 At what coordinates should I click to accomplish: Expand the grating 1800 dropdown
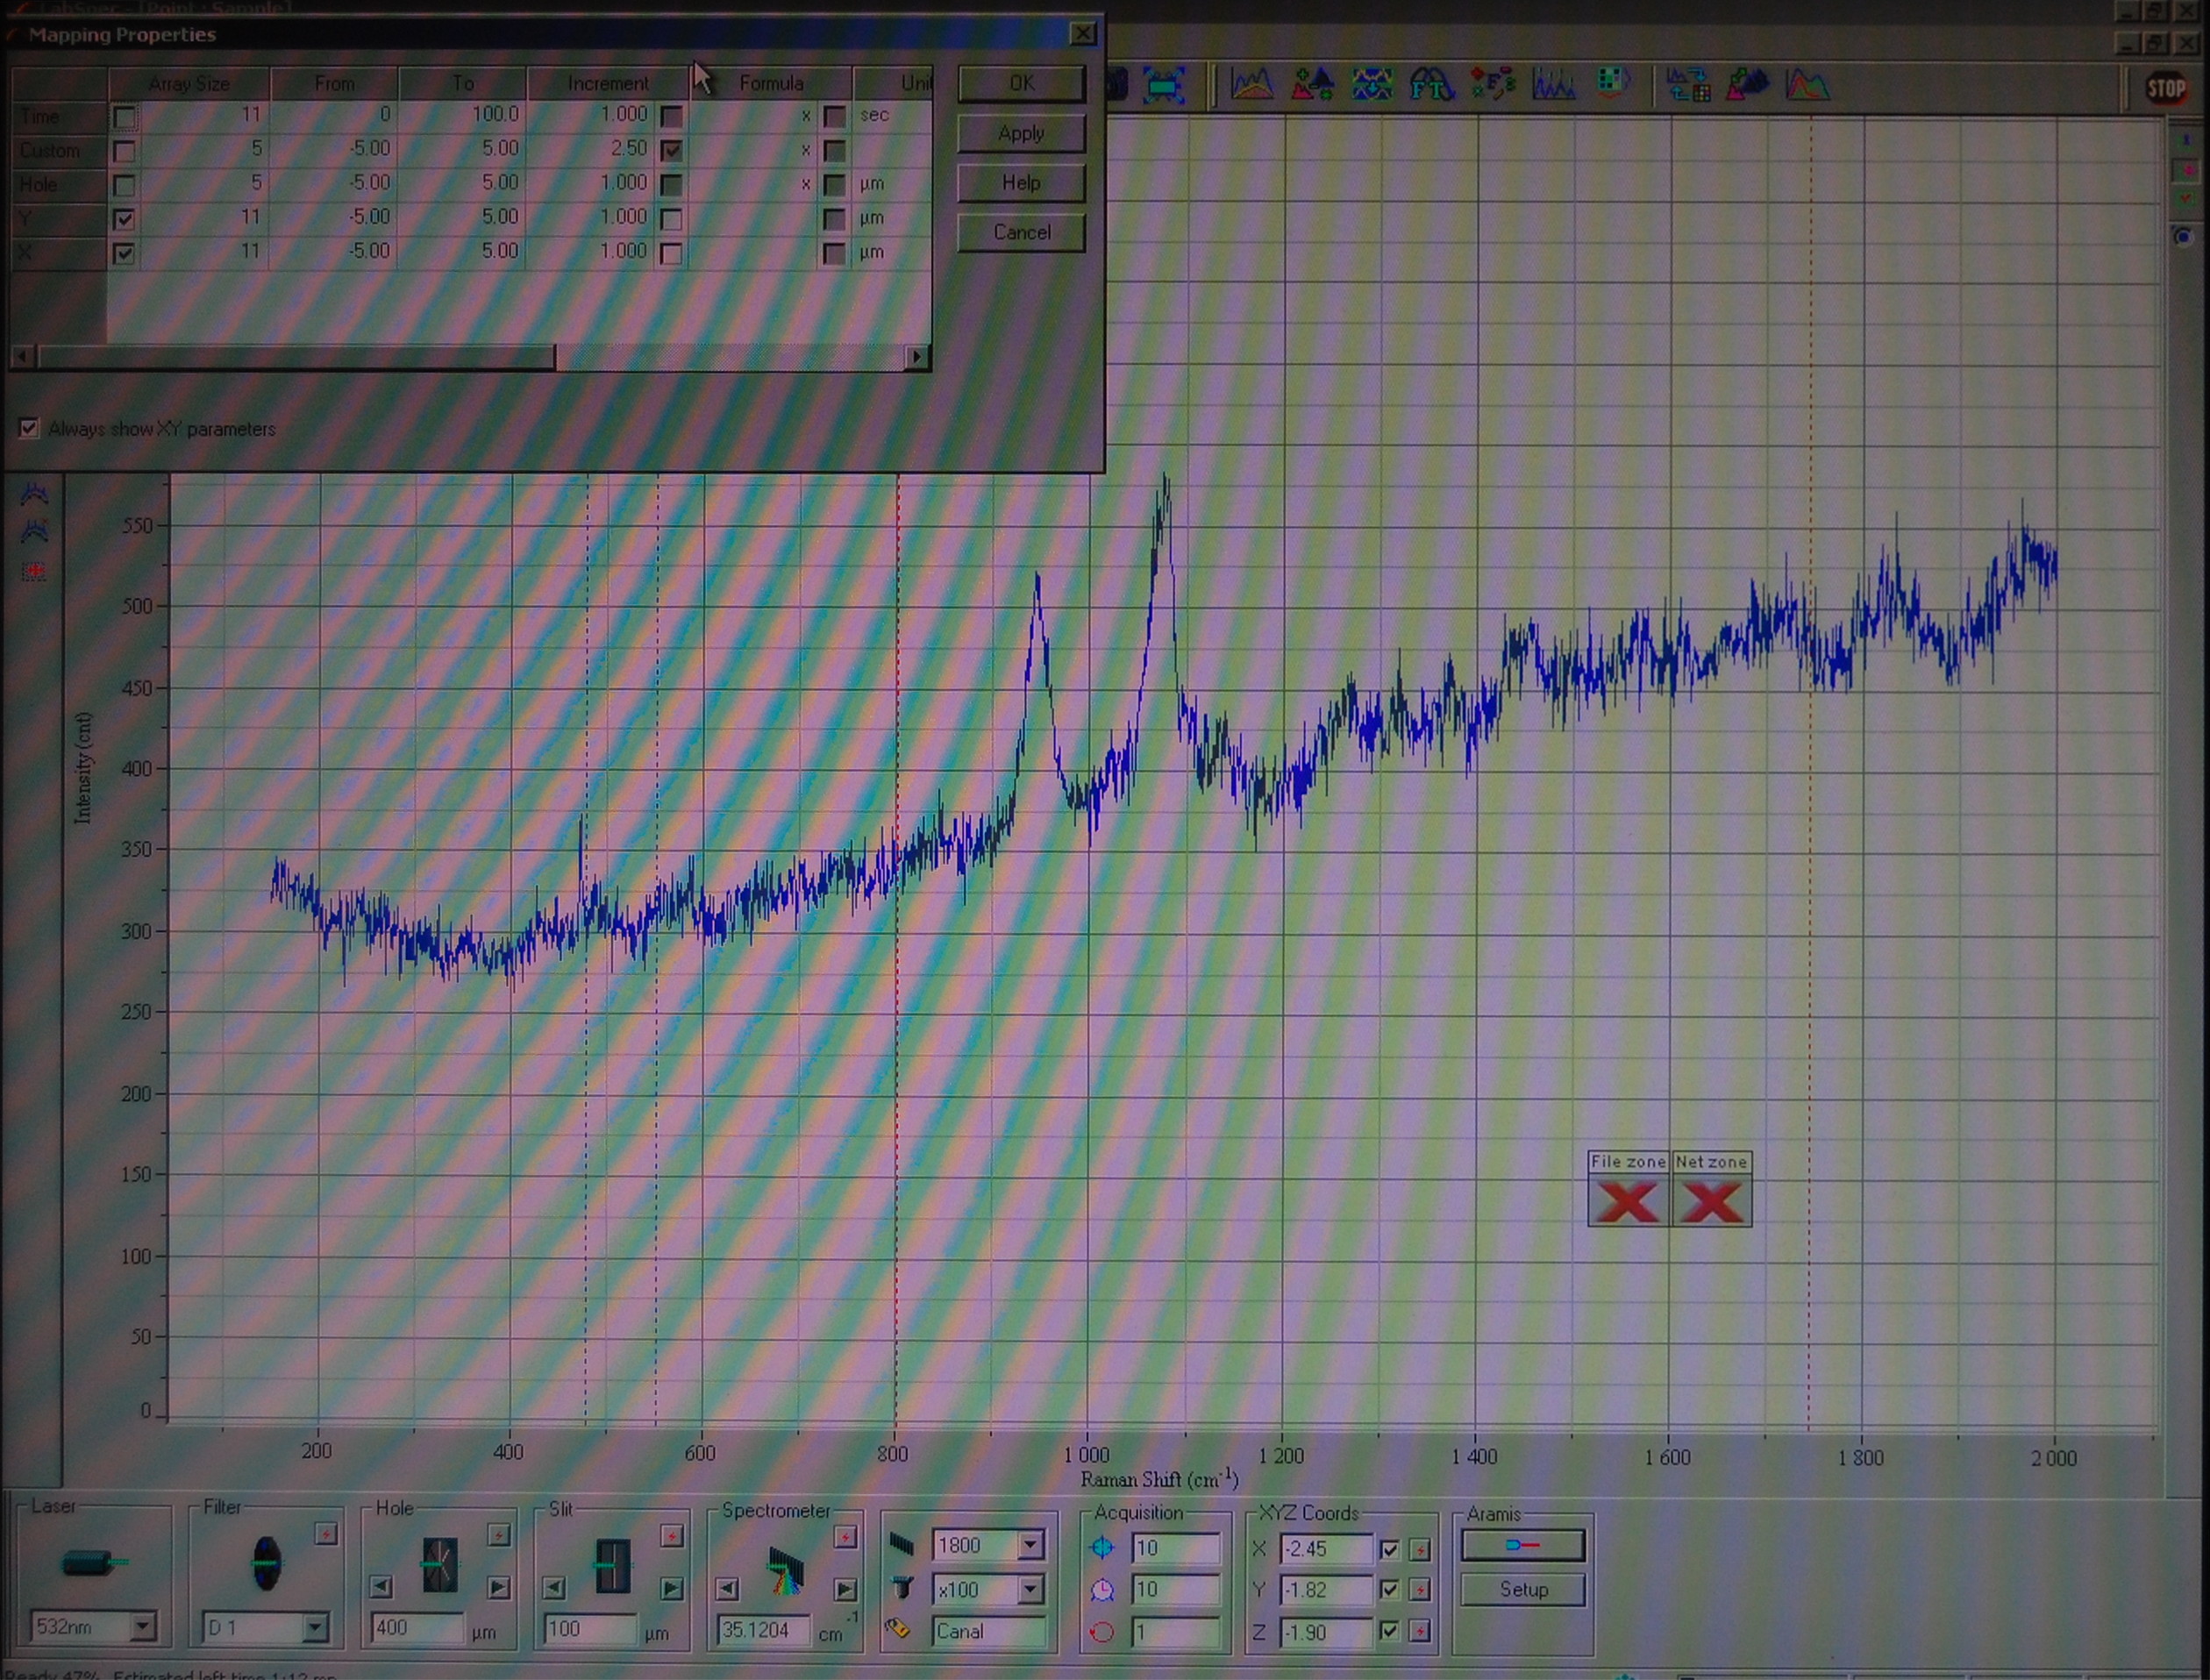1030,1546
